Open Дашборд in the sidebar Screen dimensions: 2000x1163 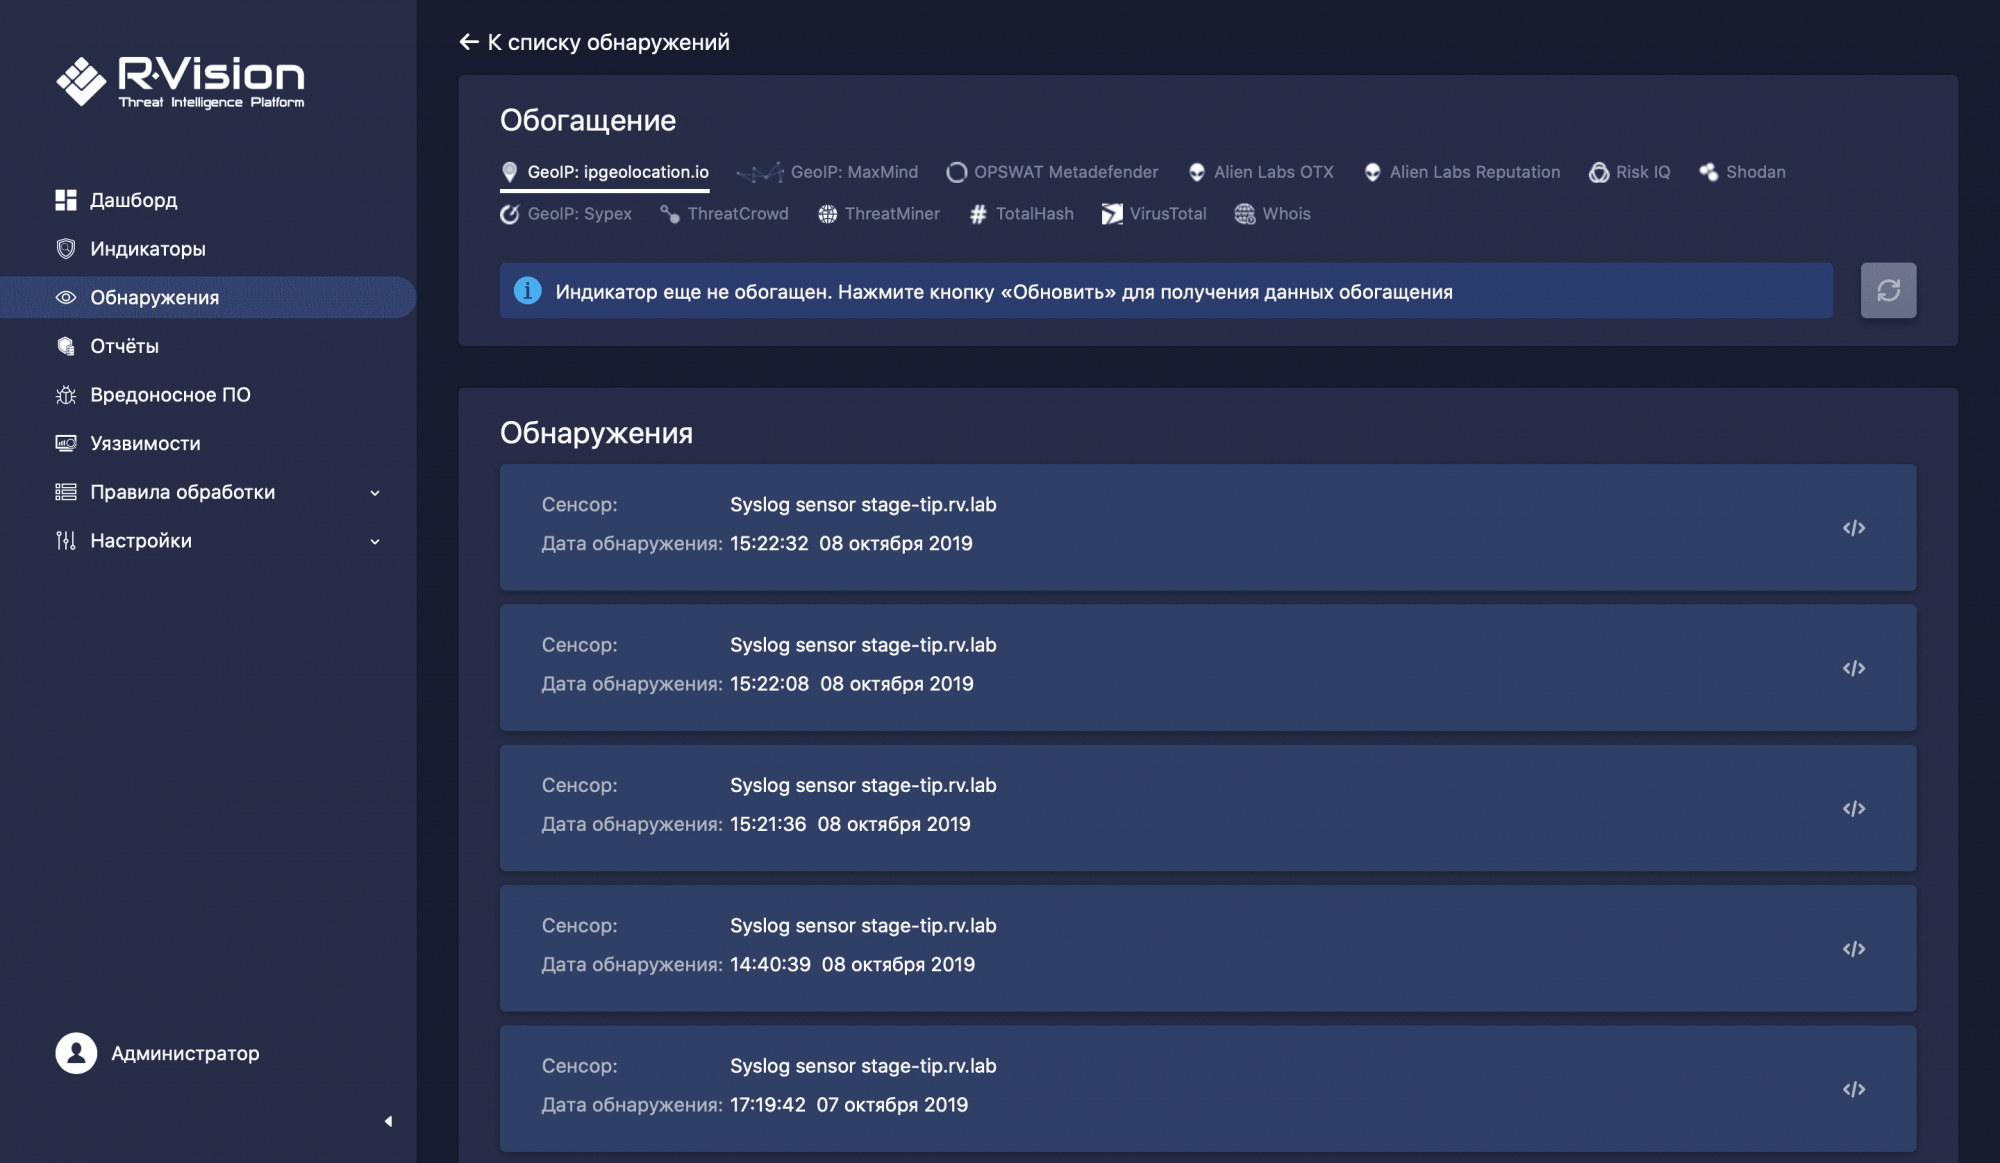(133, 200)
